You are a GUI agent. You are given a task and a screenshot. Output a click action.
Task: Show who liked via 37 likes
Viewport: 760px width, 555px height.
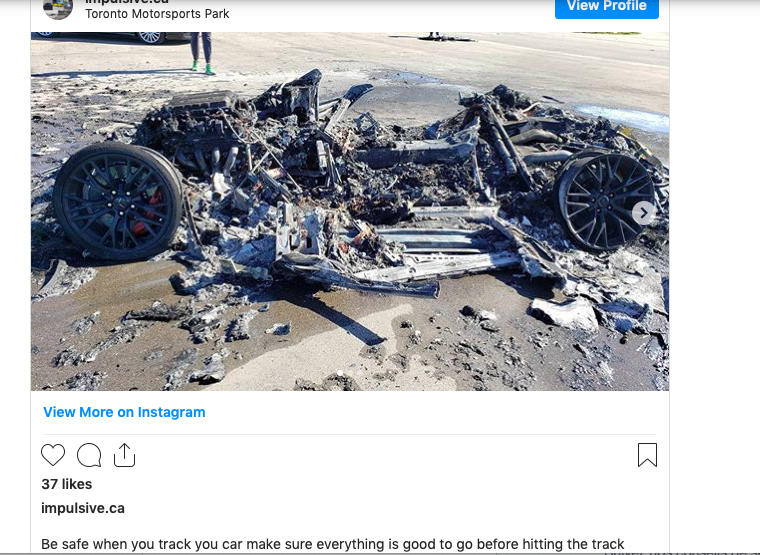66,484
